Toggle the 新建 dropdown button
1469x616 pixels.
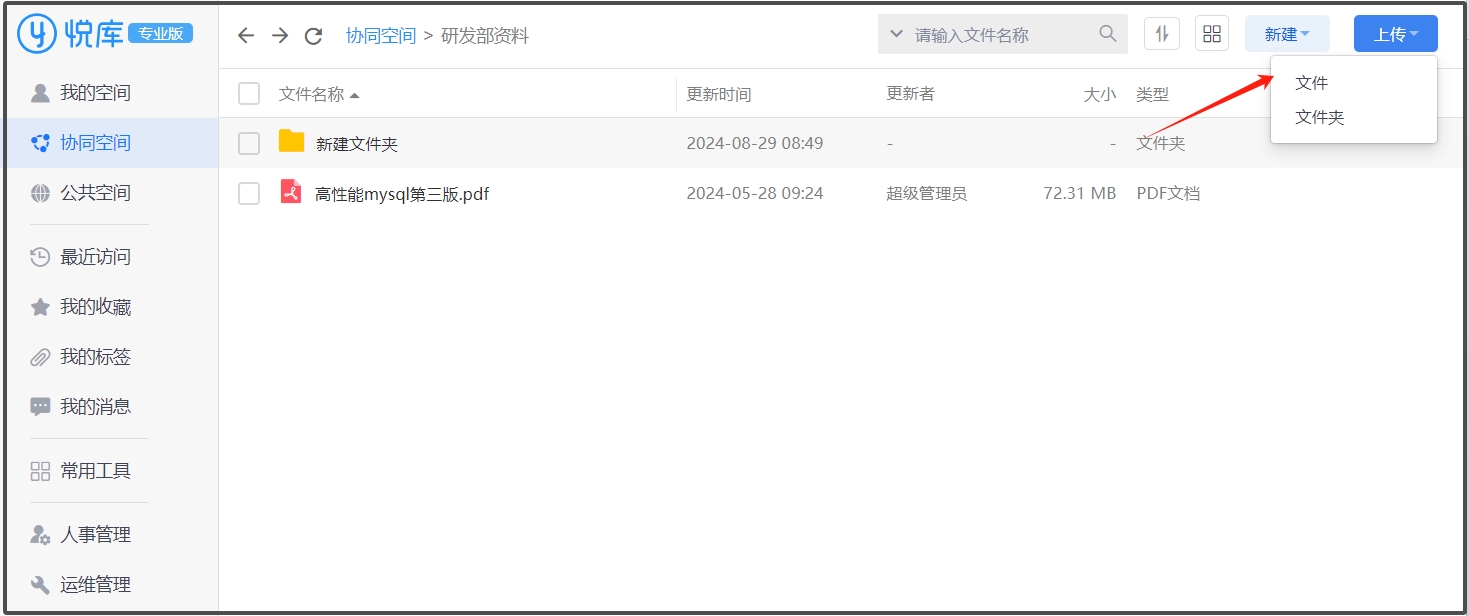1286,34
